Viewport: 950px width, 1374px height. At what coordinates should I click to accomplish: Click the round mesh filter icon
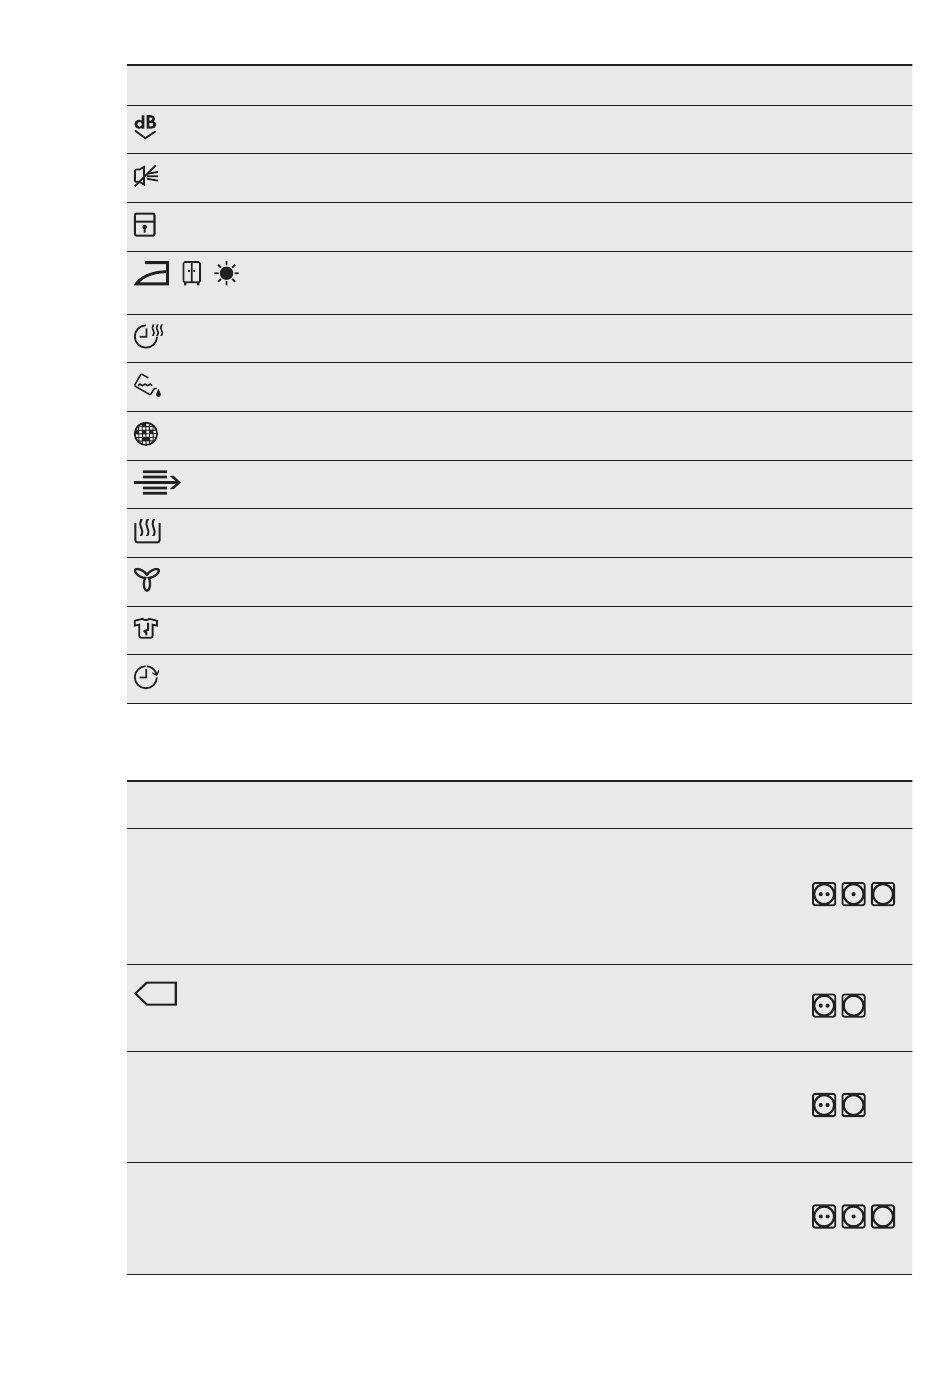tap(145, 435)
